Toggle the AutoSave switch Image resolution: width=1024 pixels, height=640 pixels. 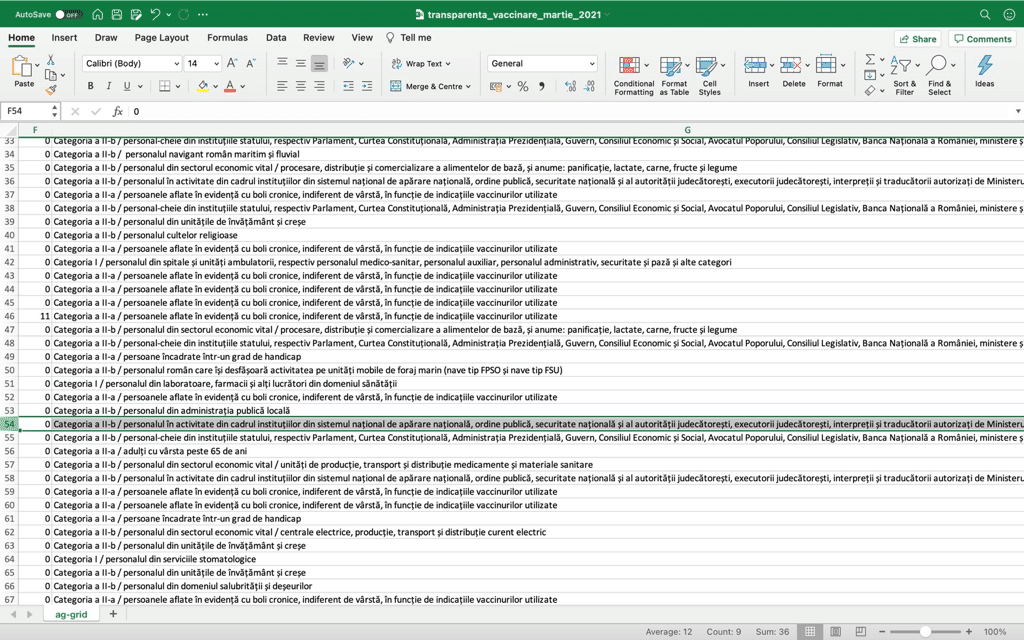pyautogui.click(x=67, y=15)
